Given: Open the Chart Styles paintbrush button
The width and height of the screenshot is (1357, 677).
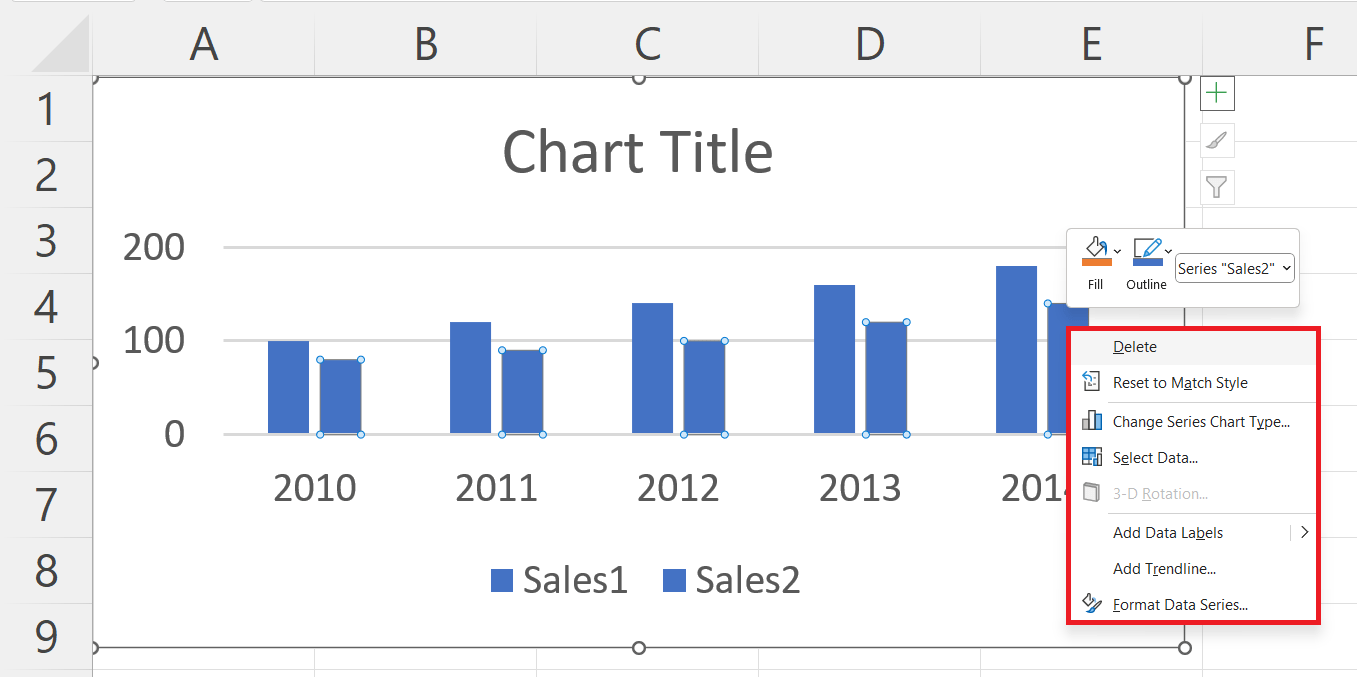Looking at the screenshot, I should (1217, 141).
